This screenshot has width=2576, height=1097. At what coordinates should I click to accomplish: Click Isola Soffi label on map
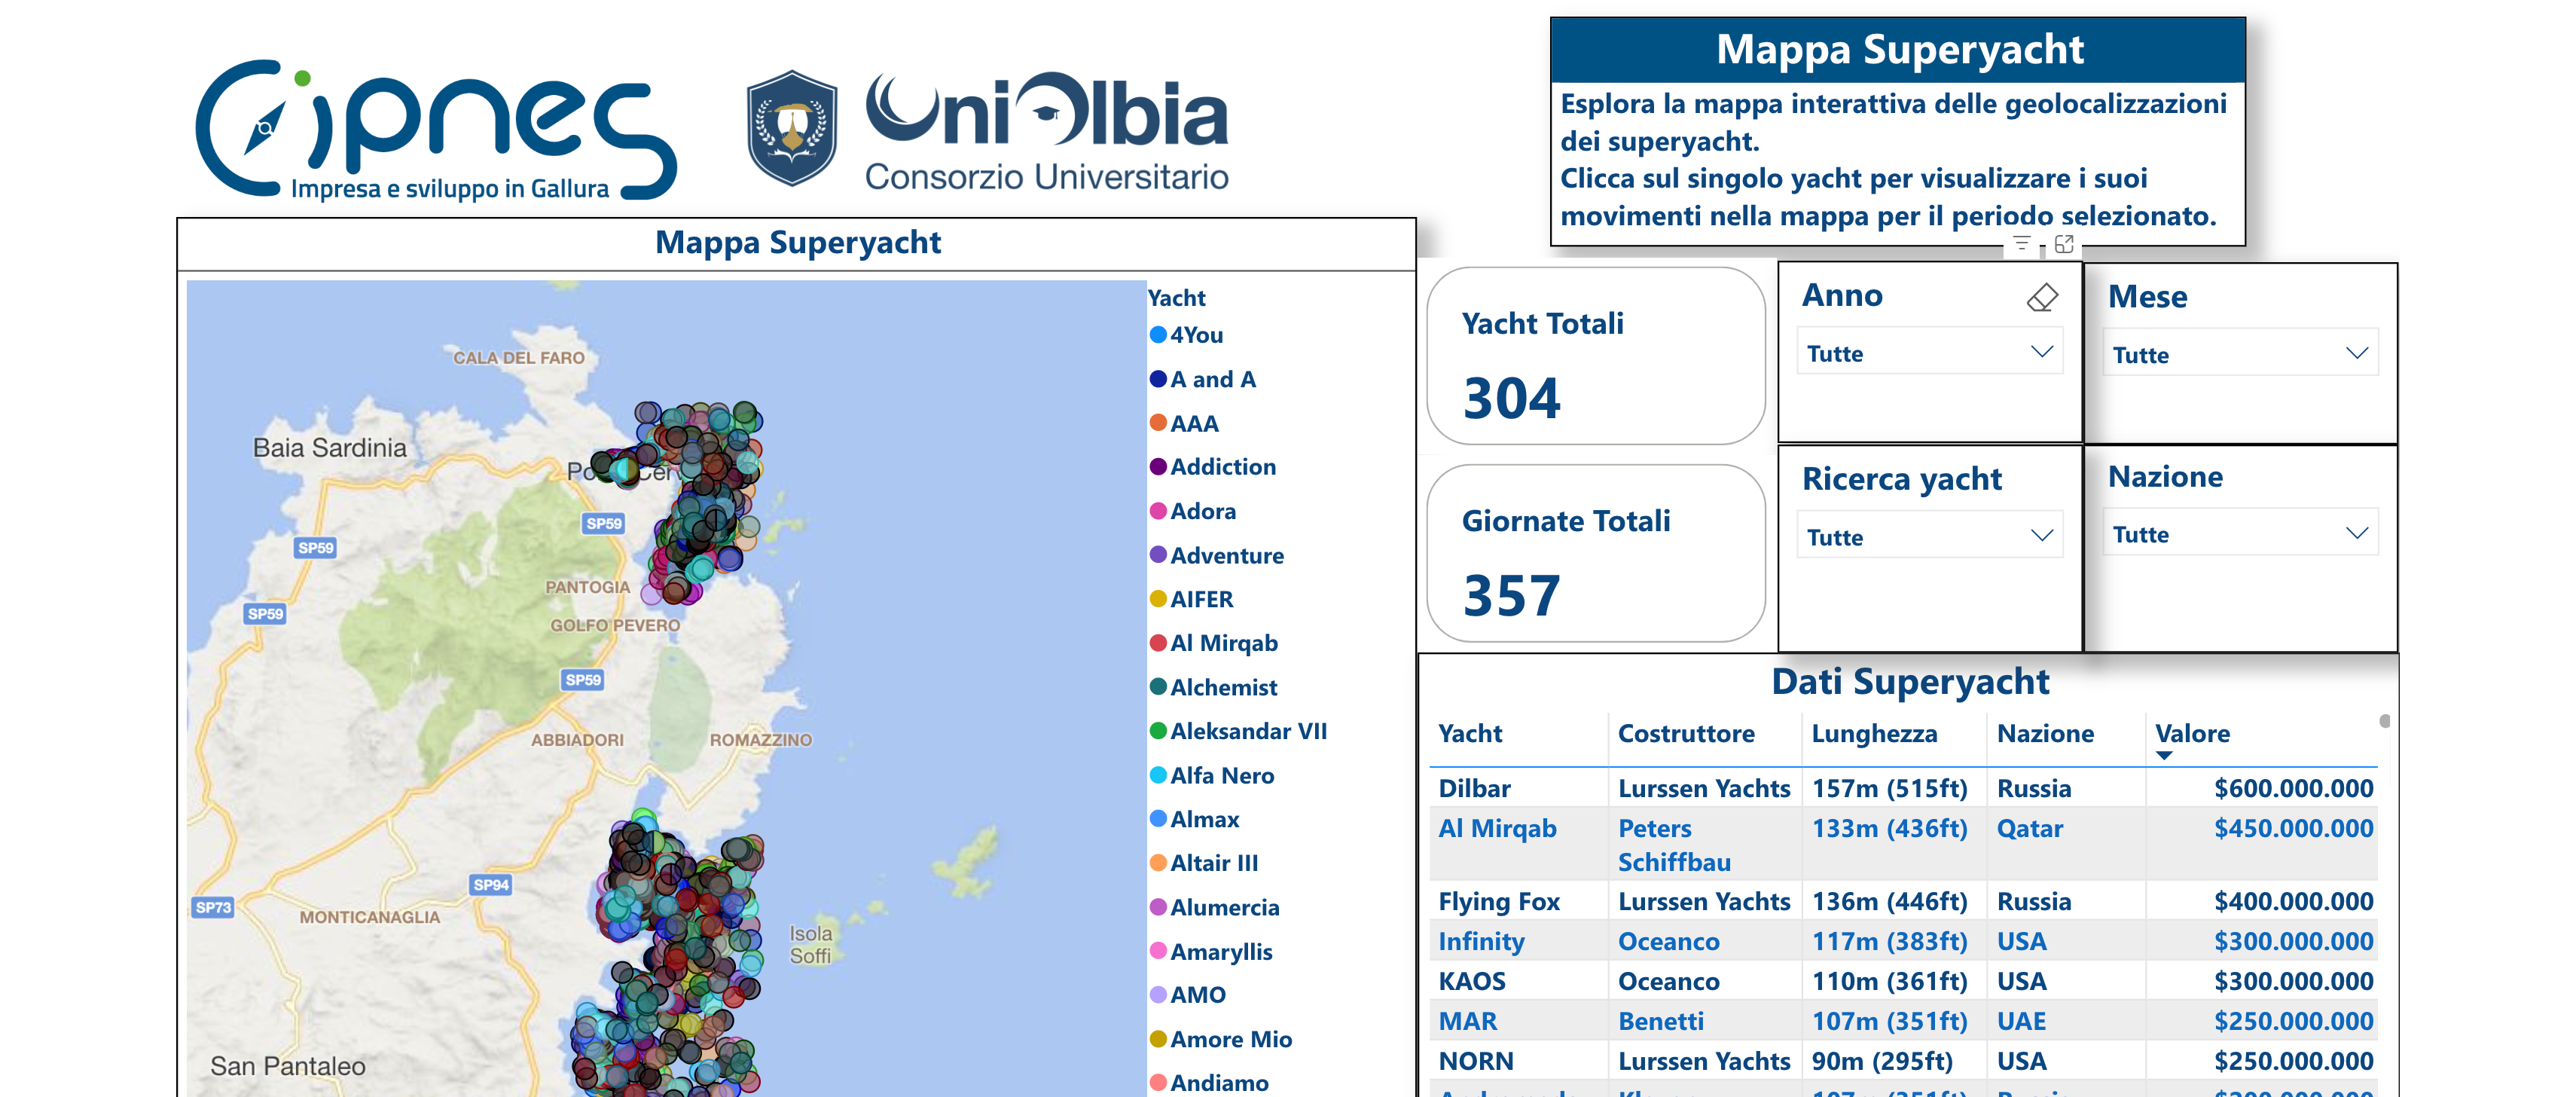click(x=810, y=944)
